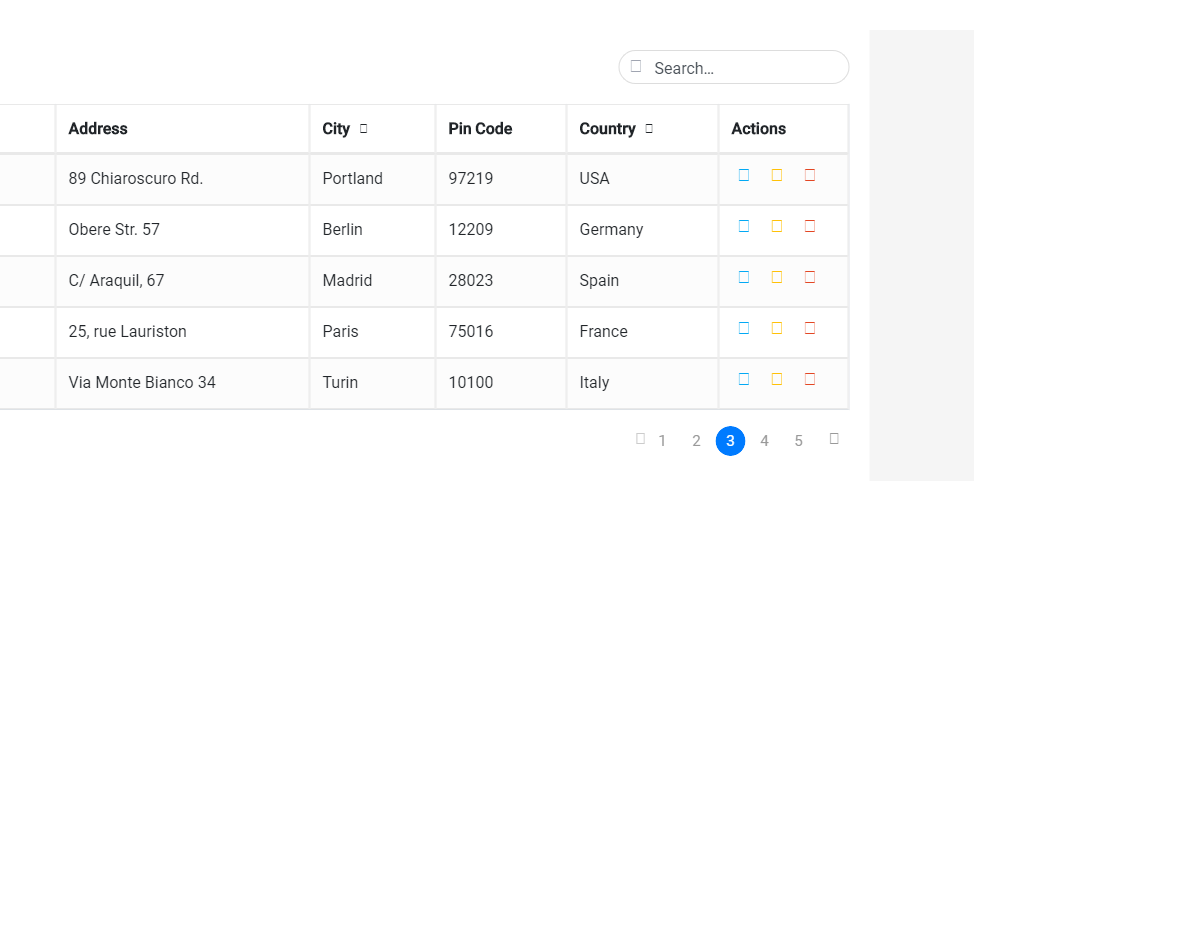Navigate to page 4

click(x=764, y=440)
